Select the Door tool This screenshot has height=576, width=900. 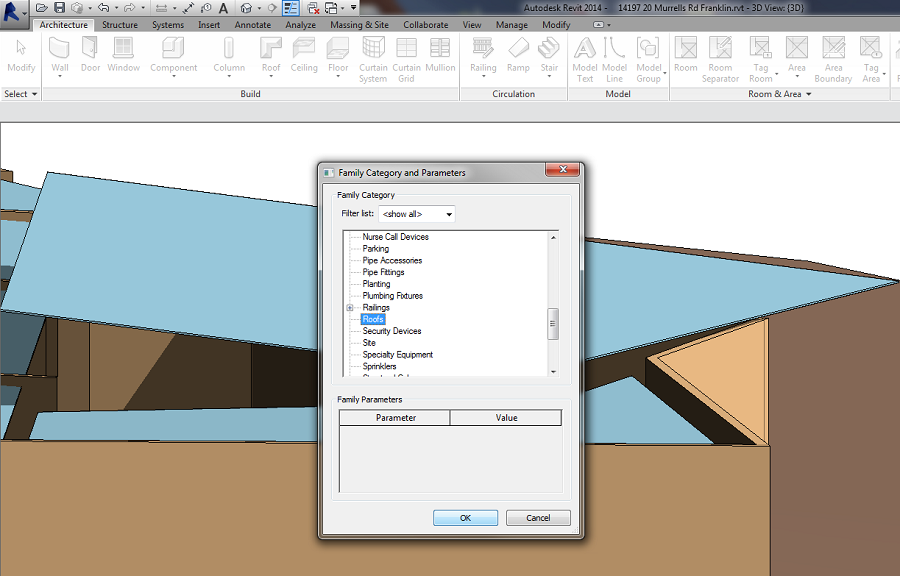click(90, 55)
